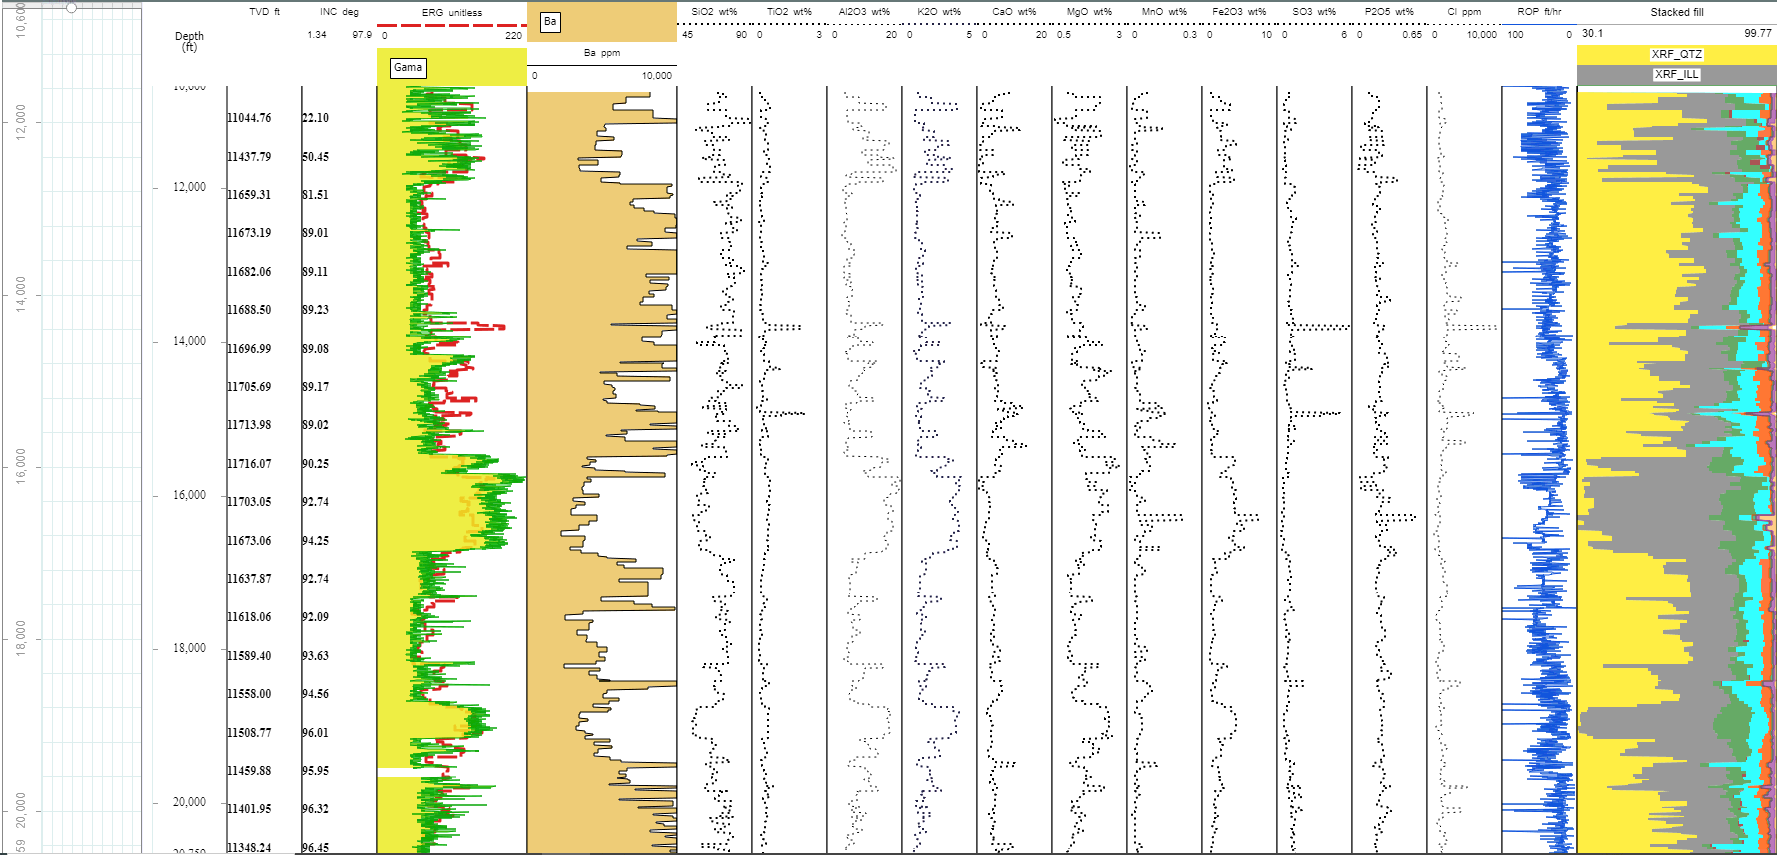
Task: Click TVD value 11716.07
Action: click(x=249, y=464)
